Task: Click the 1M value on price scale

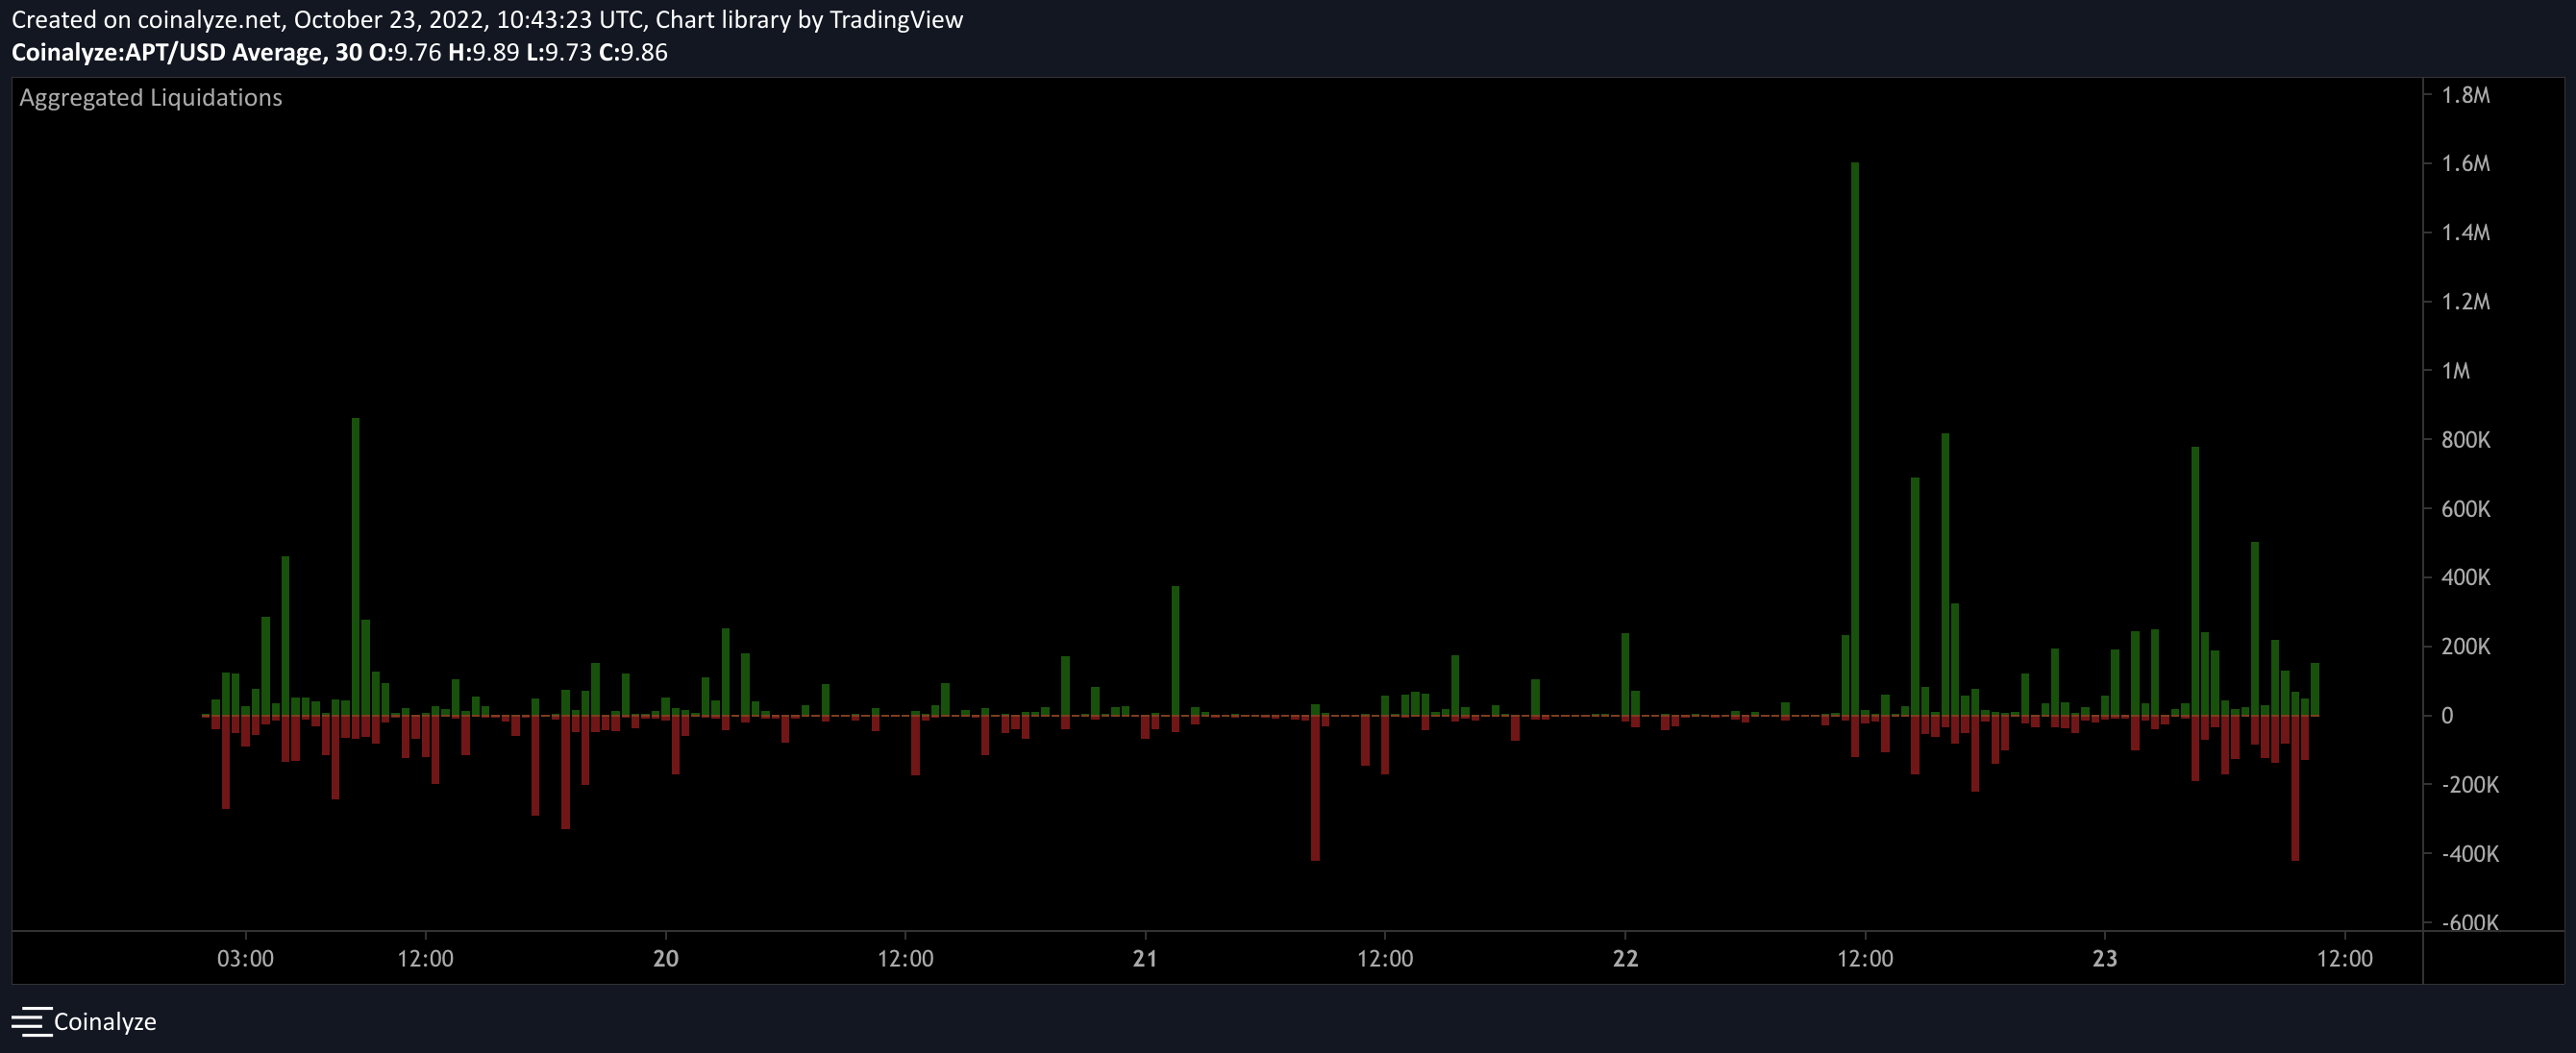Action: 2455,371
